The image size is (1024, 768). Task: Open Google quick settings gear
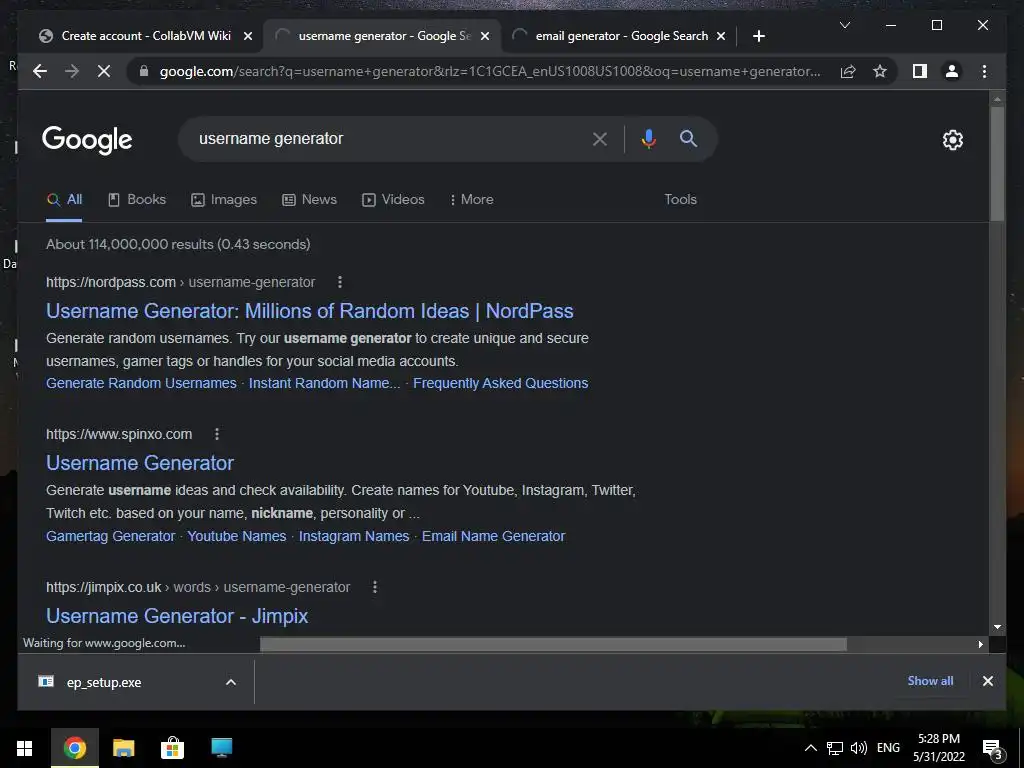tap(952, 140)
